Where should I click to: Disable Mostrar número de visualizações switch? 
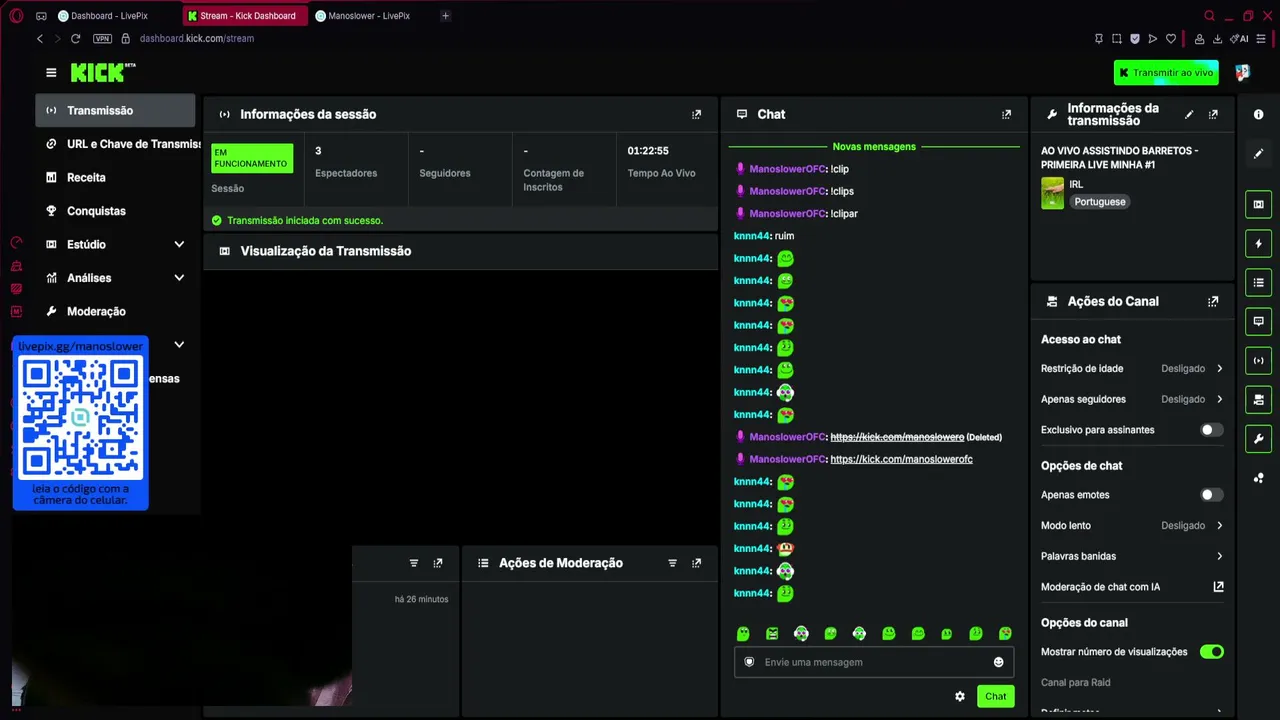[x=1211, y=652]
